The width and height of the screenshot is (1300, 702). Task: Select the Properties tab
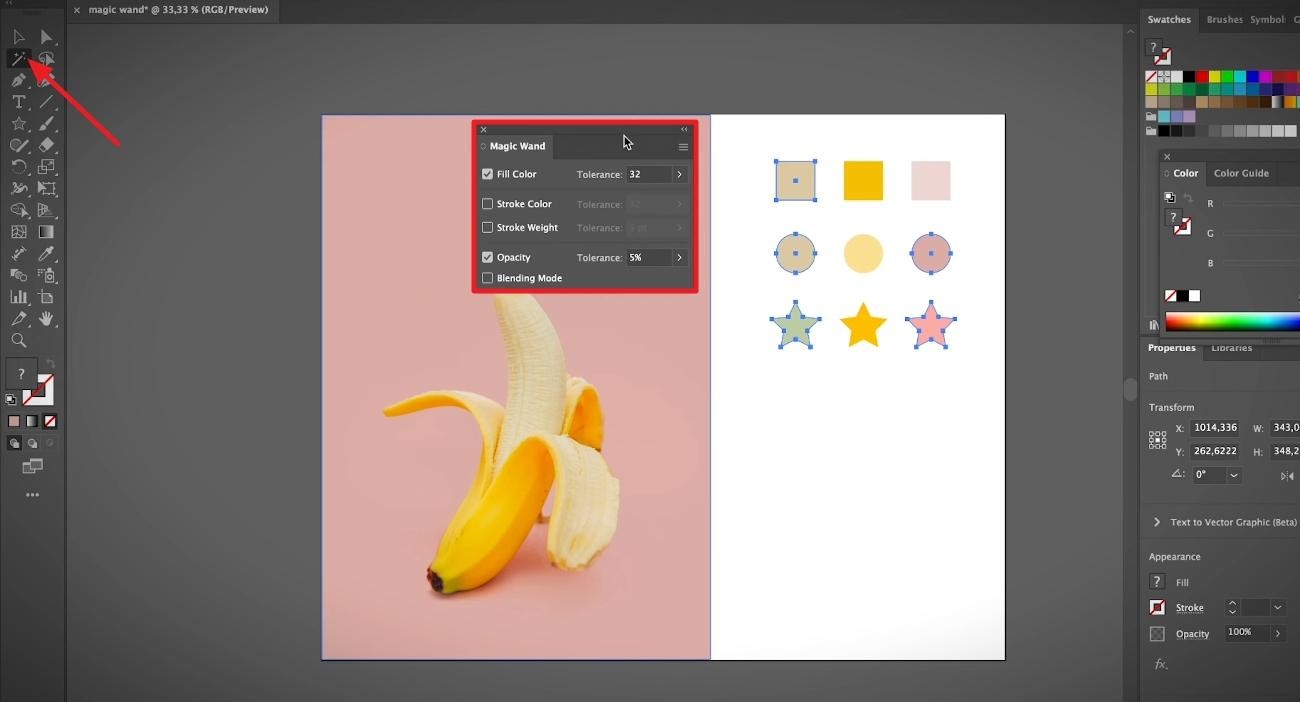pos(1171,348)
